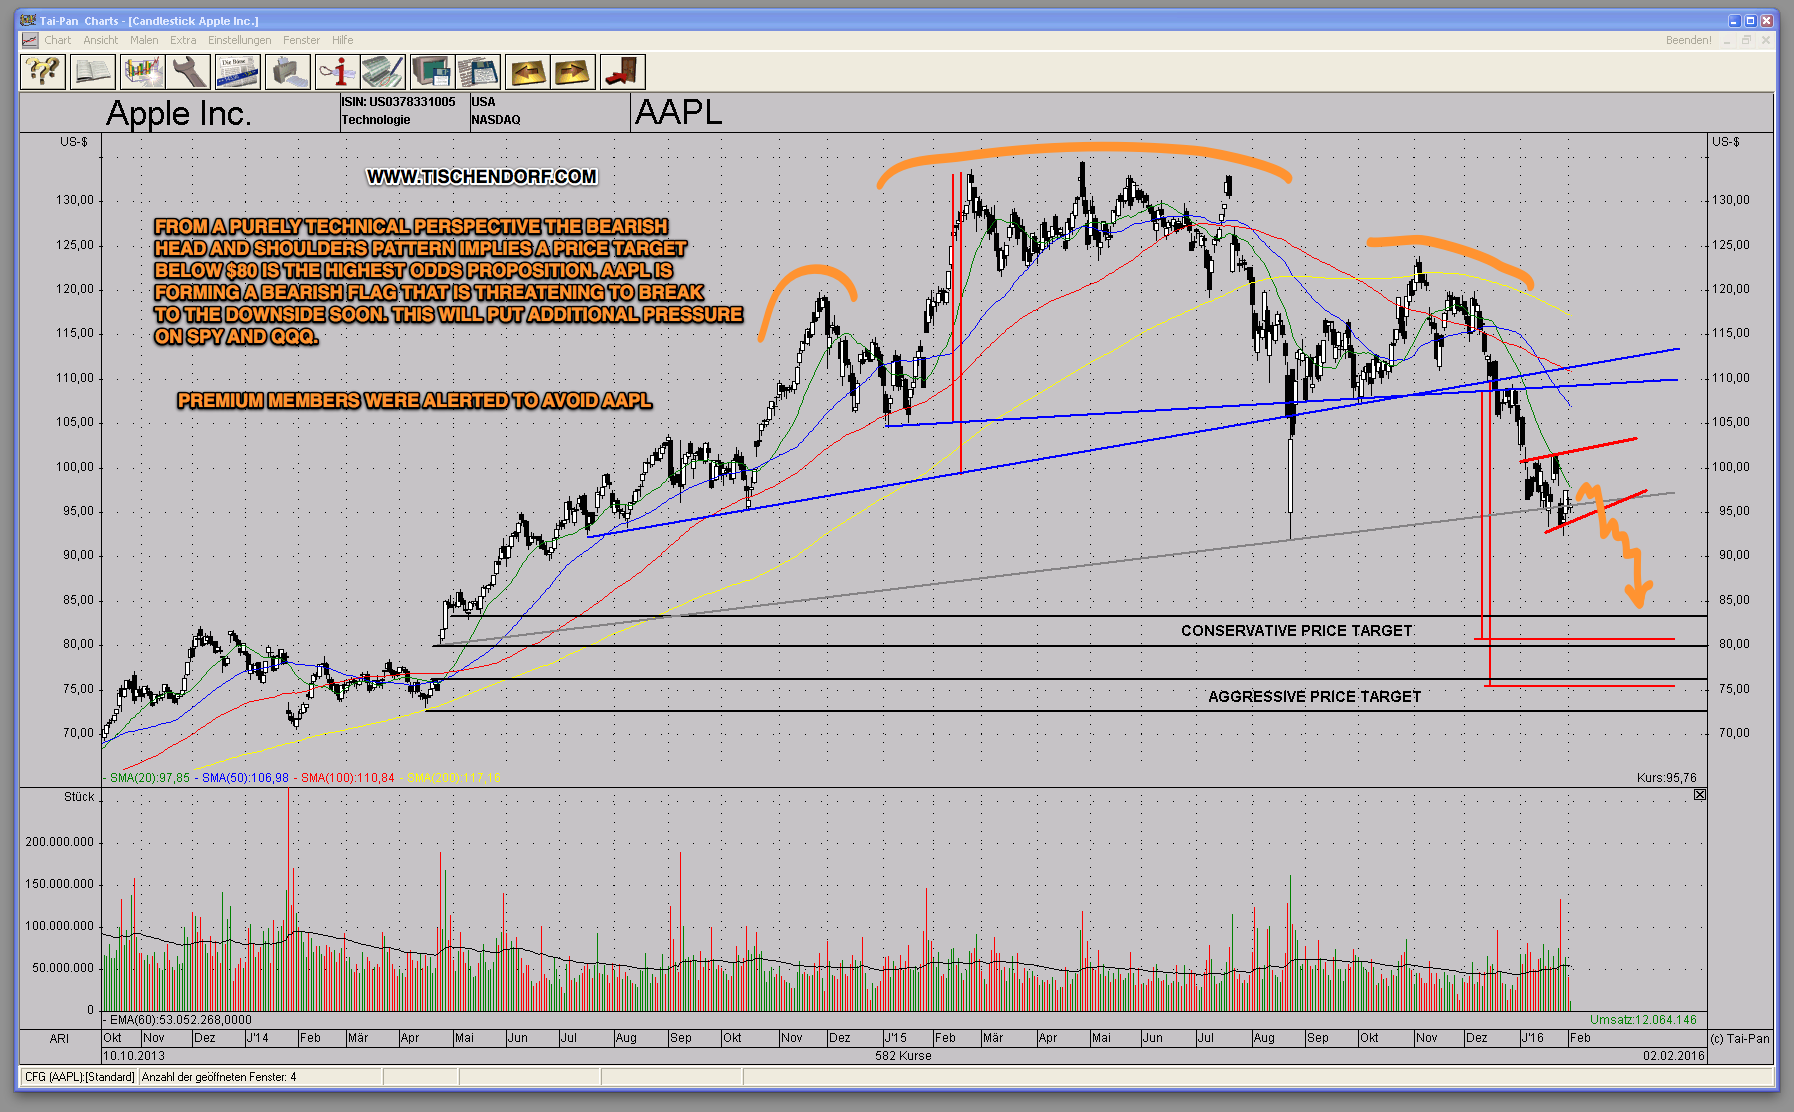Click the SMA(20):97,85 legend entry
This screenshot has width=1794, height=1112.
[149, 778]
